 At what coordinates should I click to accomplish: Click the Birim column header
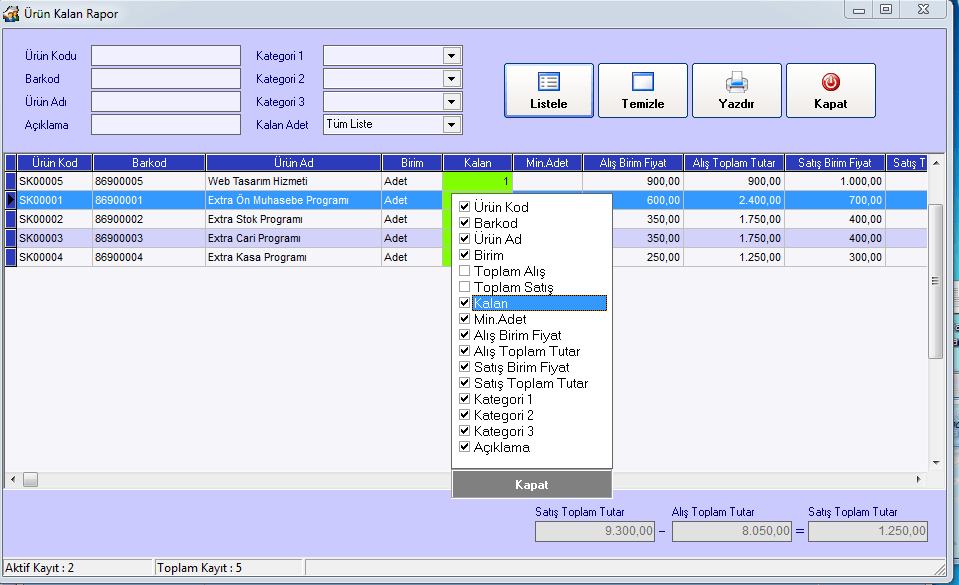pos(412,163)
